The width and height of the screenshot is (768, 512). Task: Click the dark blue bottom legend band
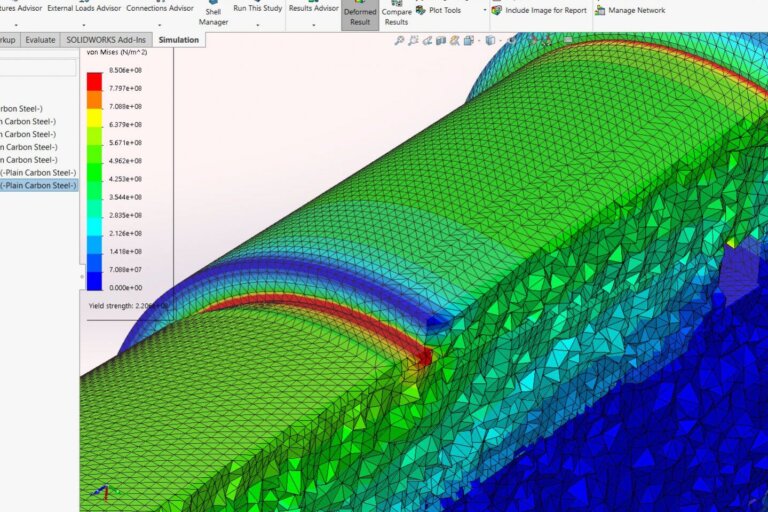tap(95, 281)
